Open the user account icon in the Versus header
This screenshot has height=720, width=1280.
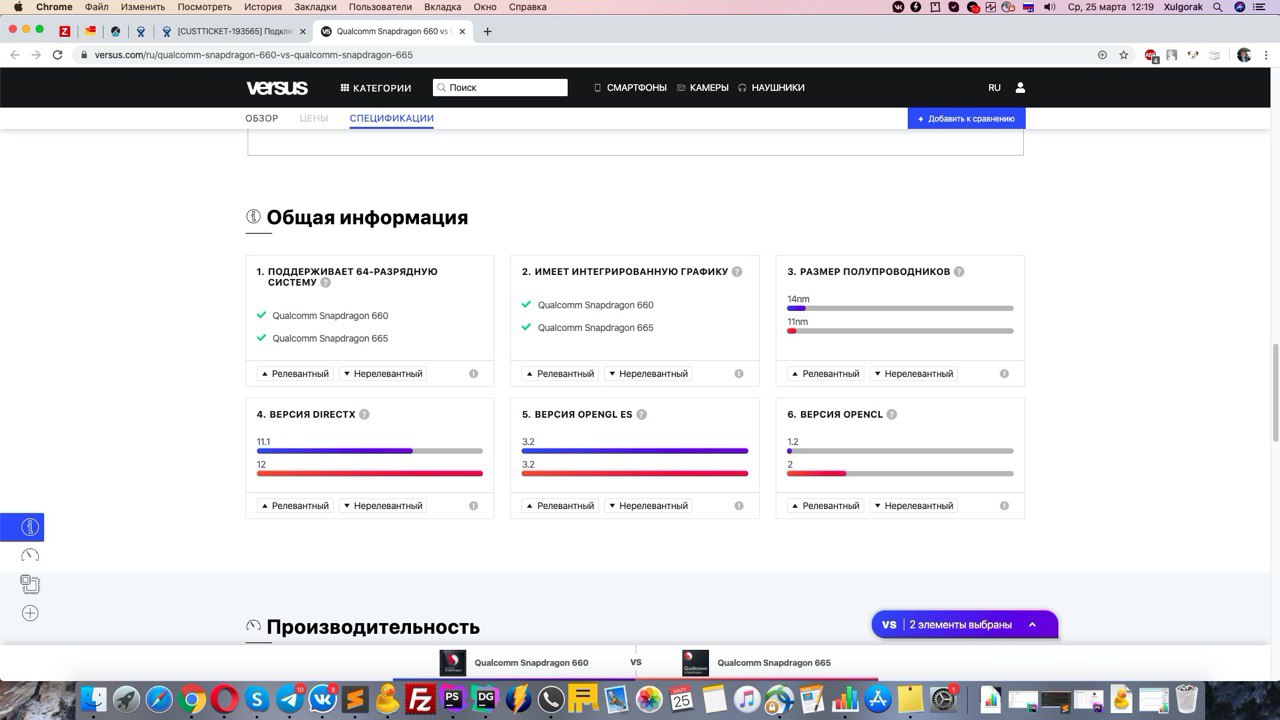click(x=1020, y=88)
